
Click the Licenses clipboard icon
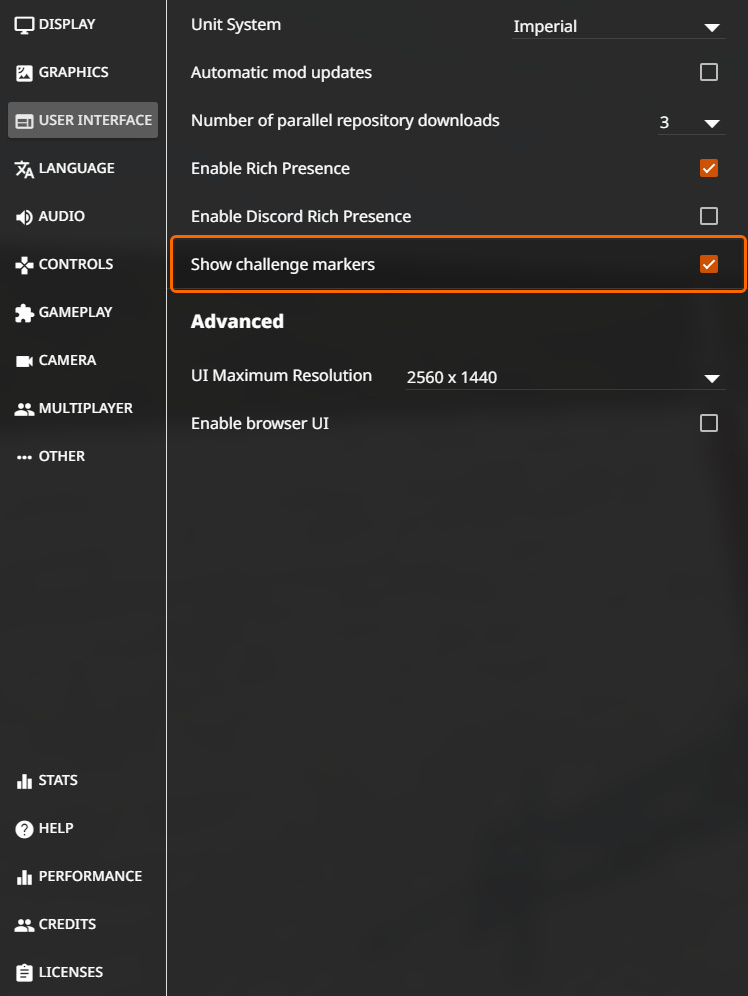[24, 972]
